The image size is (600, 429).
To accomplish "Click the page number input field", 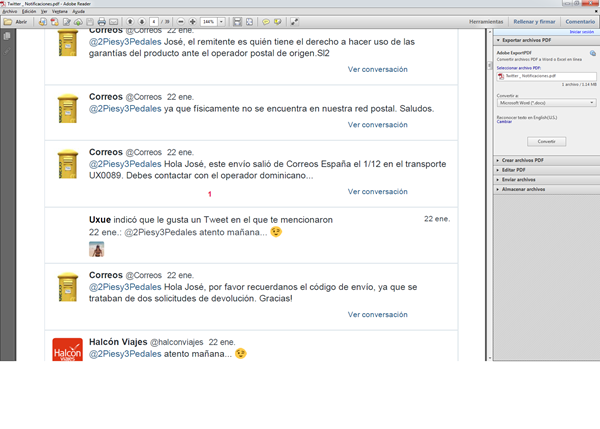I will (x=154, y=22).
